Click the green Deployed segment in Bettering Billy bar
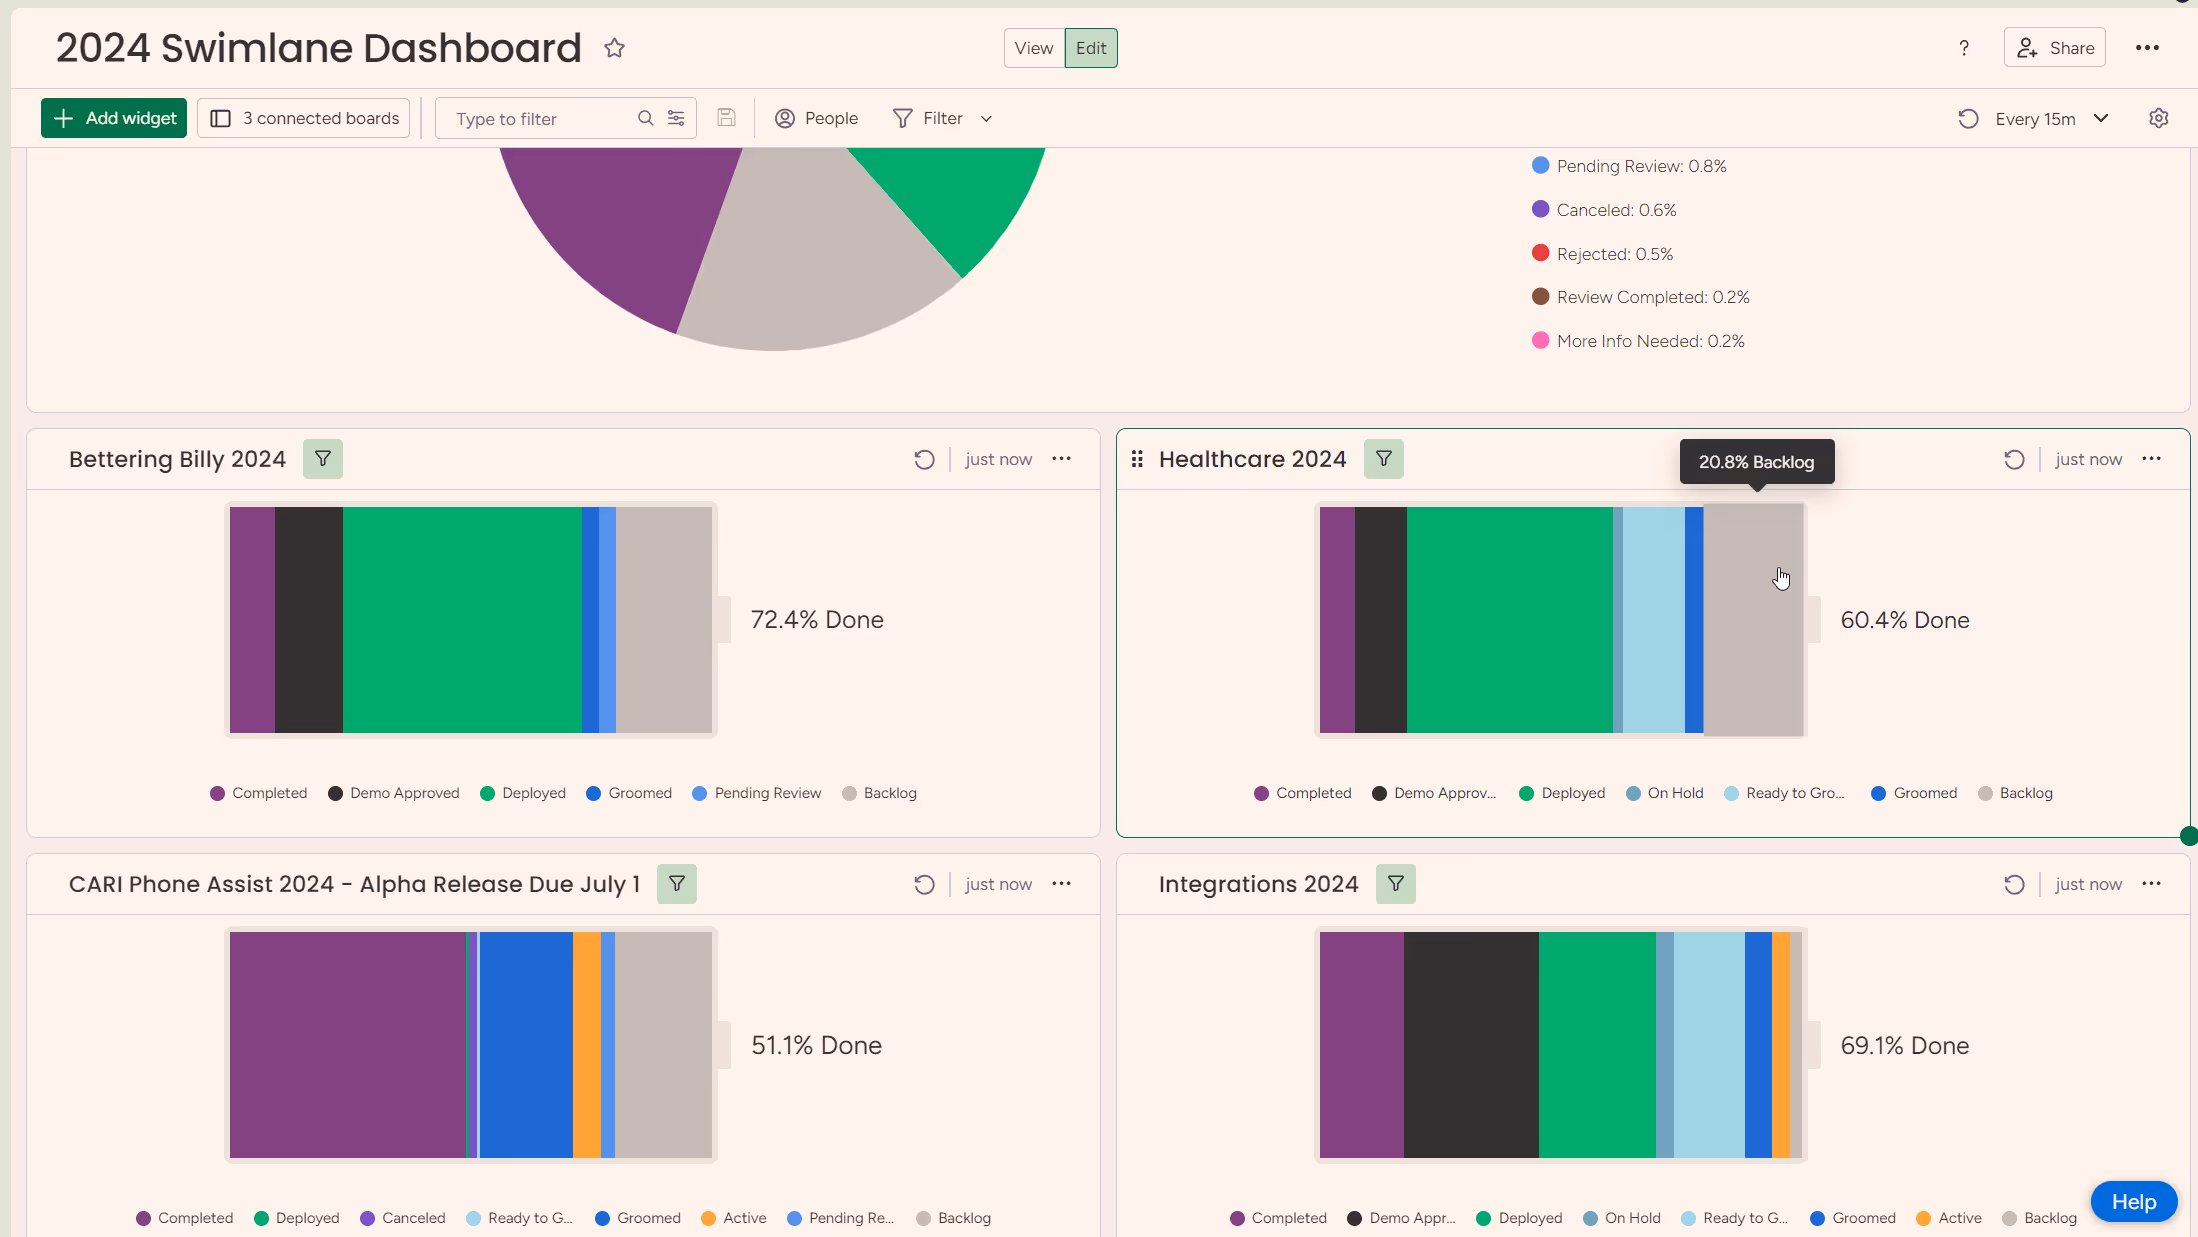This screenshot has width=2198, height=1237. pyautogui.click(x=461, y=620)
